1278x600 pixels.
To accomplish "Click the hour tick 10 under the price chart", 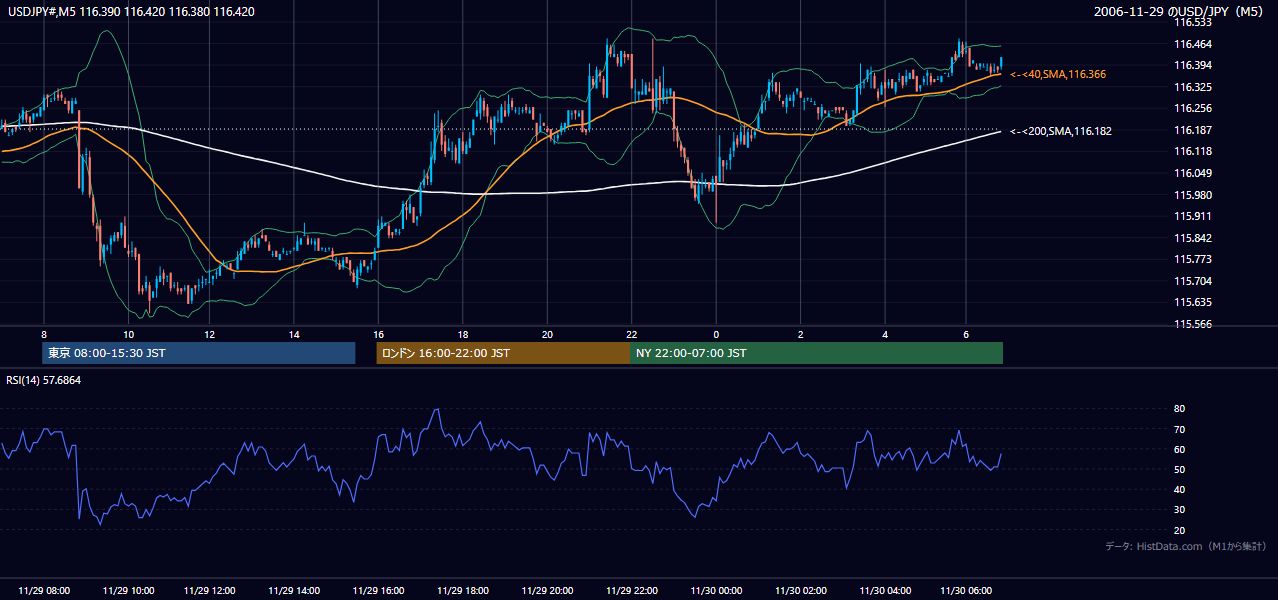I will (128, 333).
